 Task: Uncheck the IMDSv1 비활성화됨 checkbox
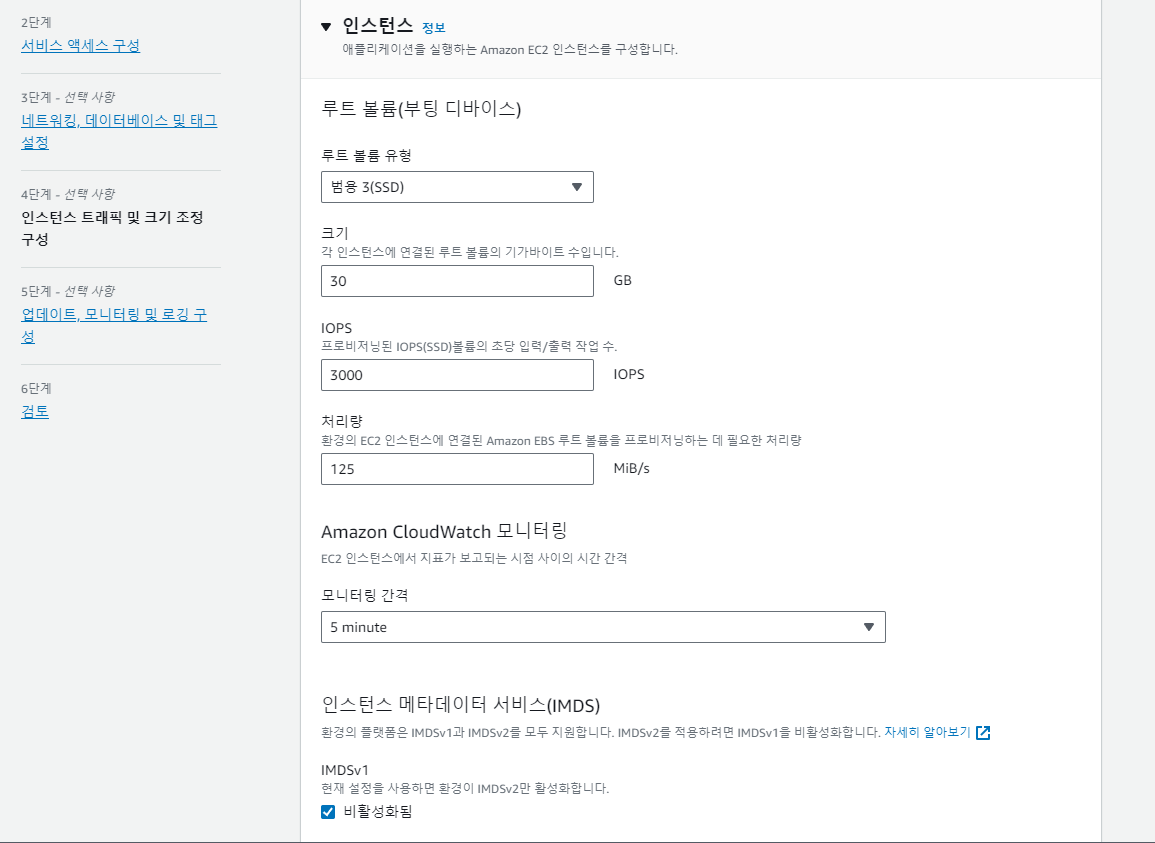(x=328, y=812)
